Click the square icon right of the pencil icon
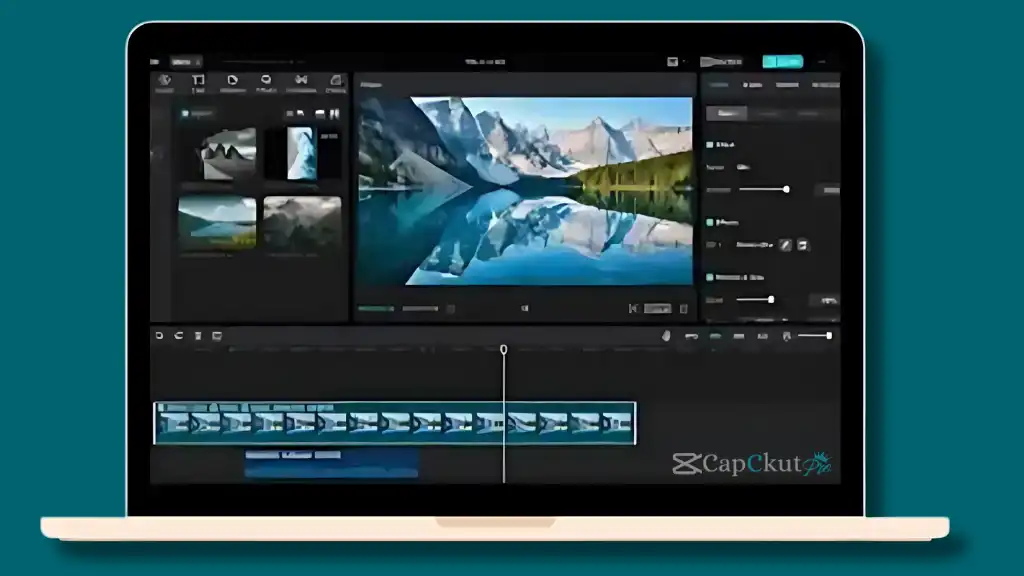 803,245
